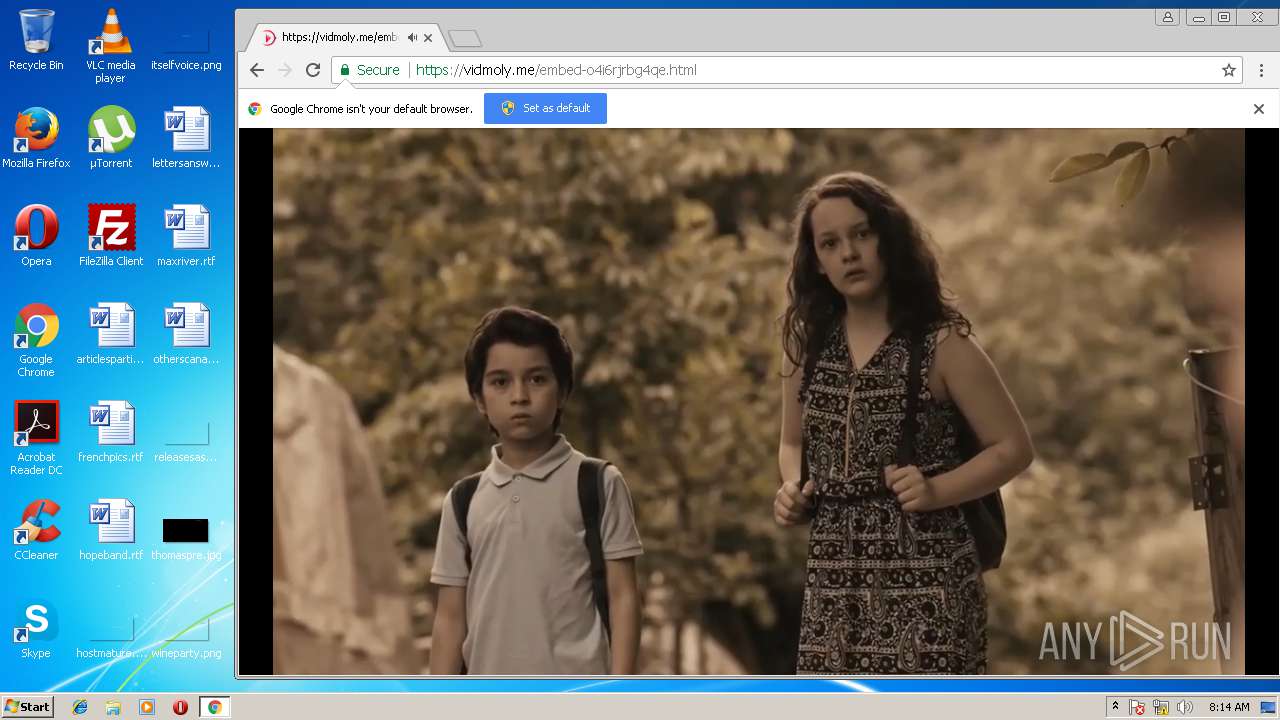
Task: Open Action Center flag notification
Action: click(1137, 707)
